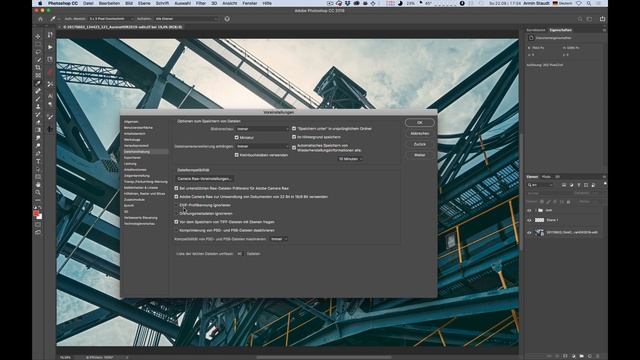Open the search icon in options bar

coord(580,19)
